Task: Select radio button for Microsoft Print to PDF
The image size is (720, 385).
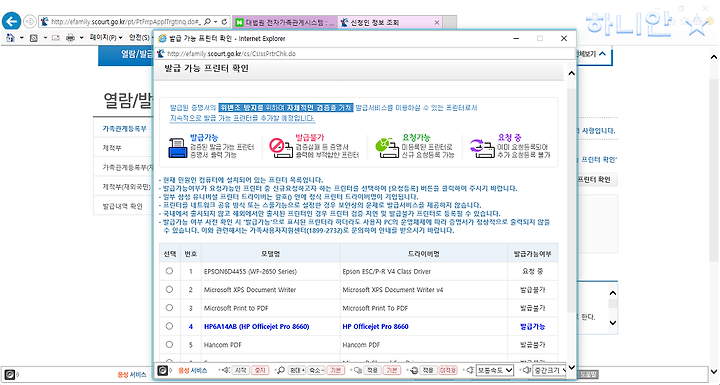Action: pos(169,308)
